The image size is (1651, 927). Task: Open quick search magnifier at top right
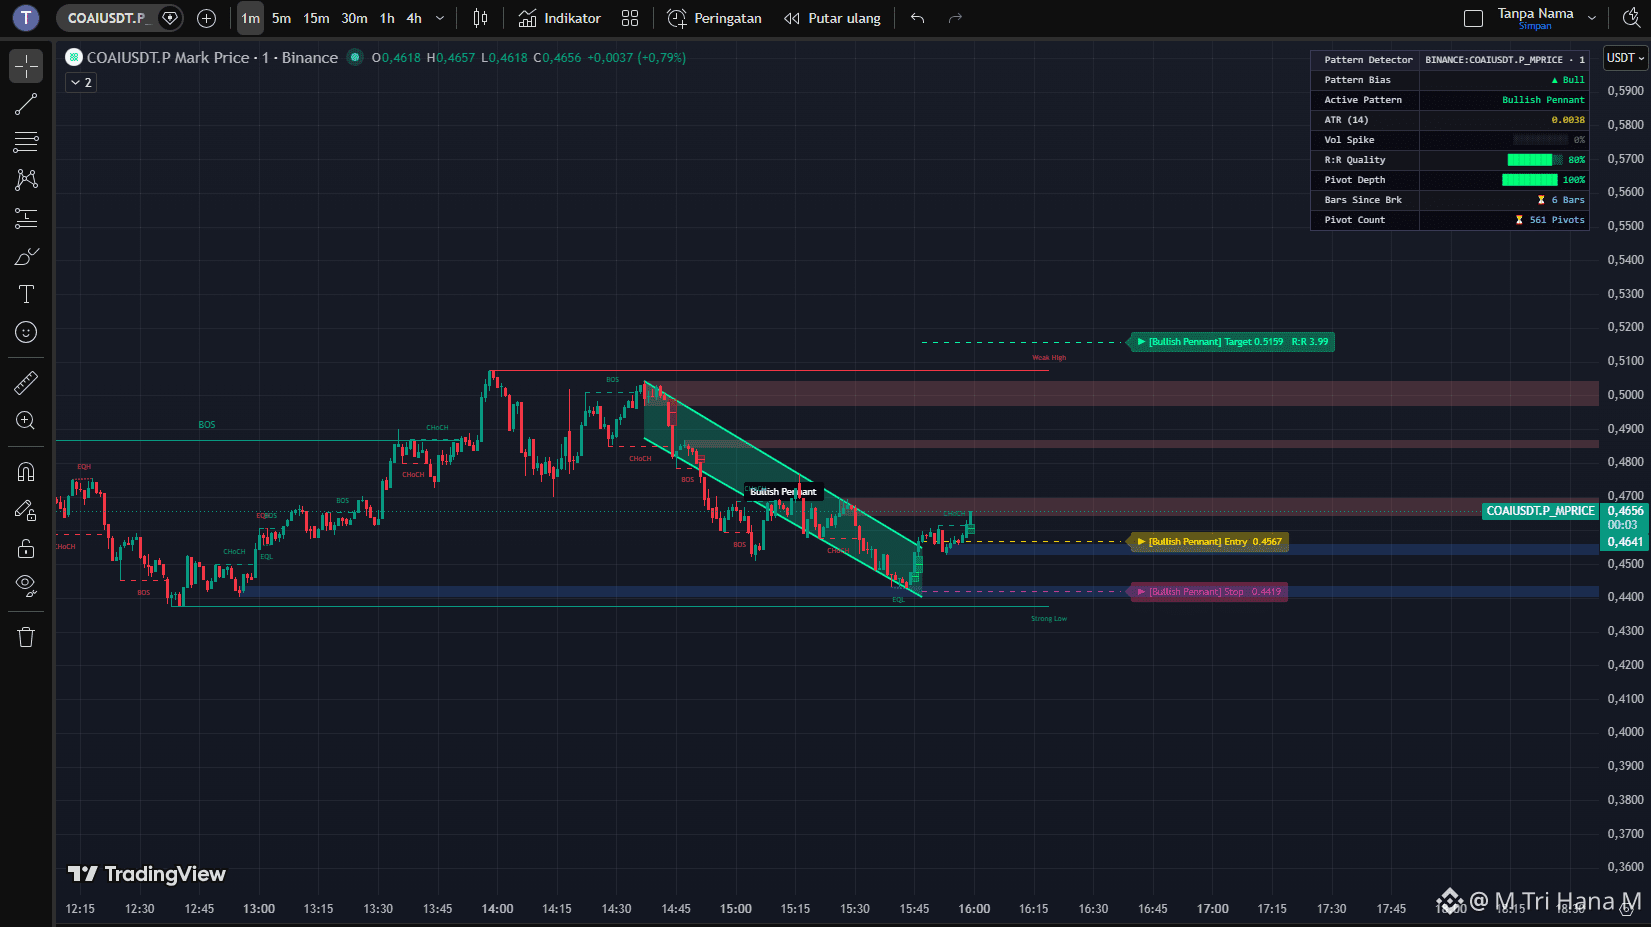(1631, 18)
